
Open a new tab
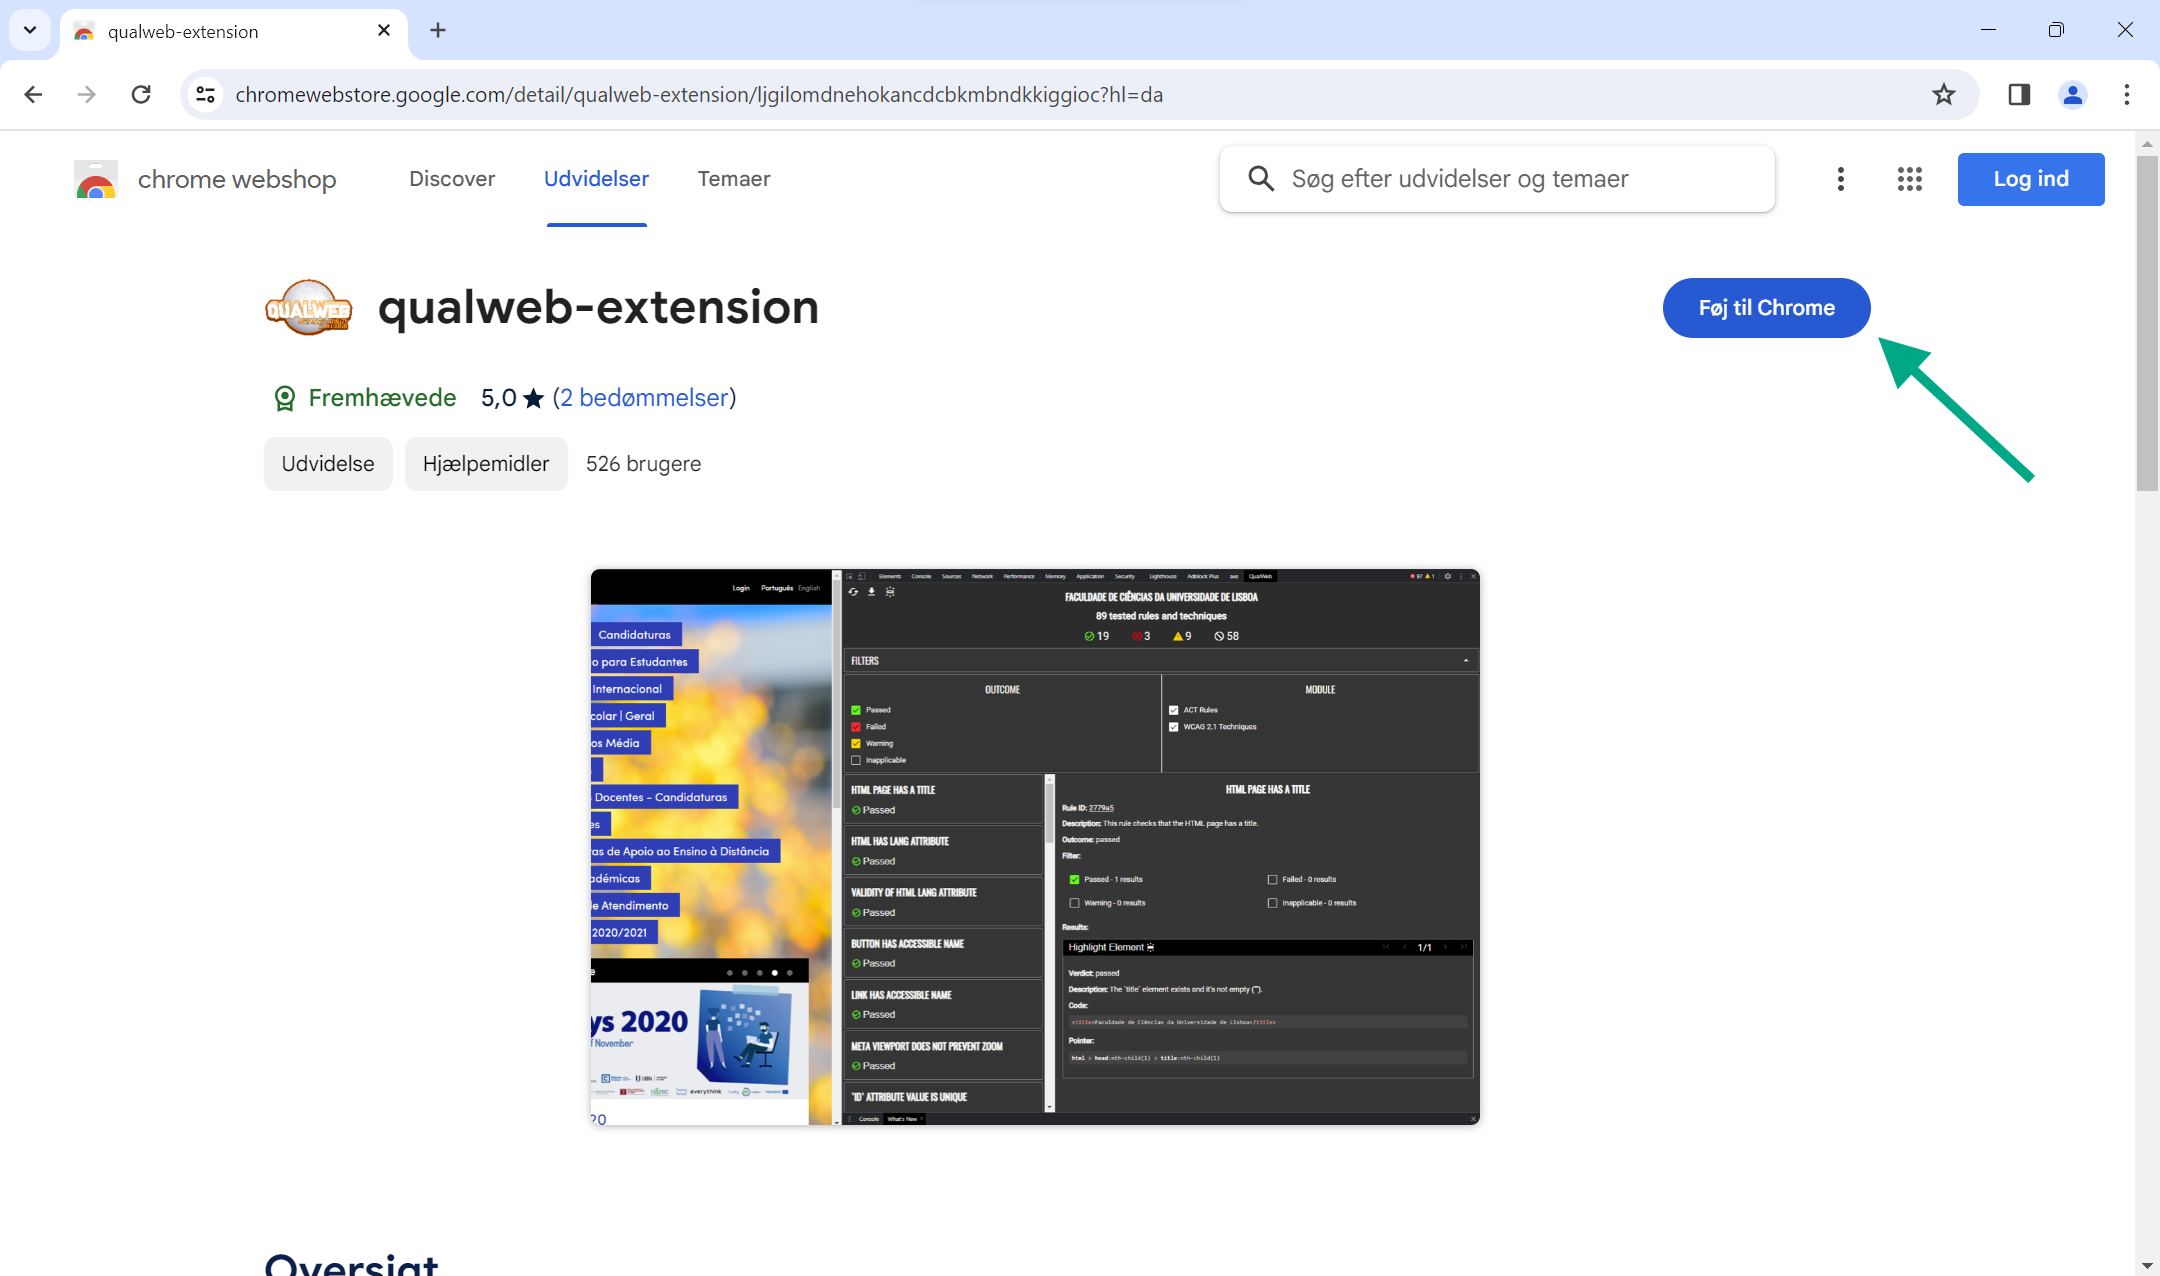pyautogui.click(x=438, y=30)
